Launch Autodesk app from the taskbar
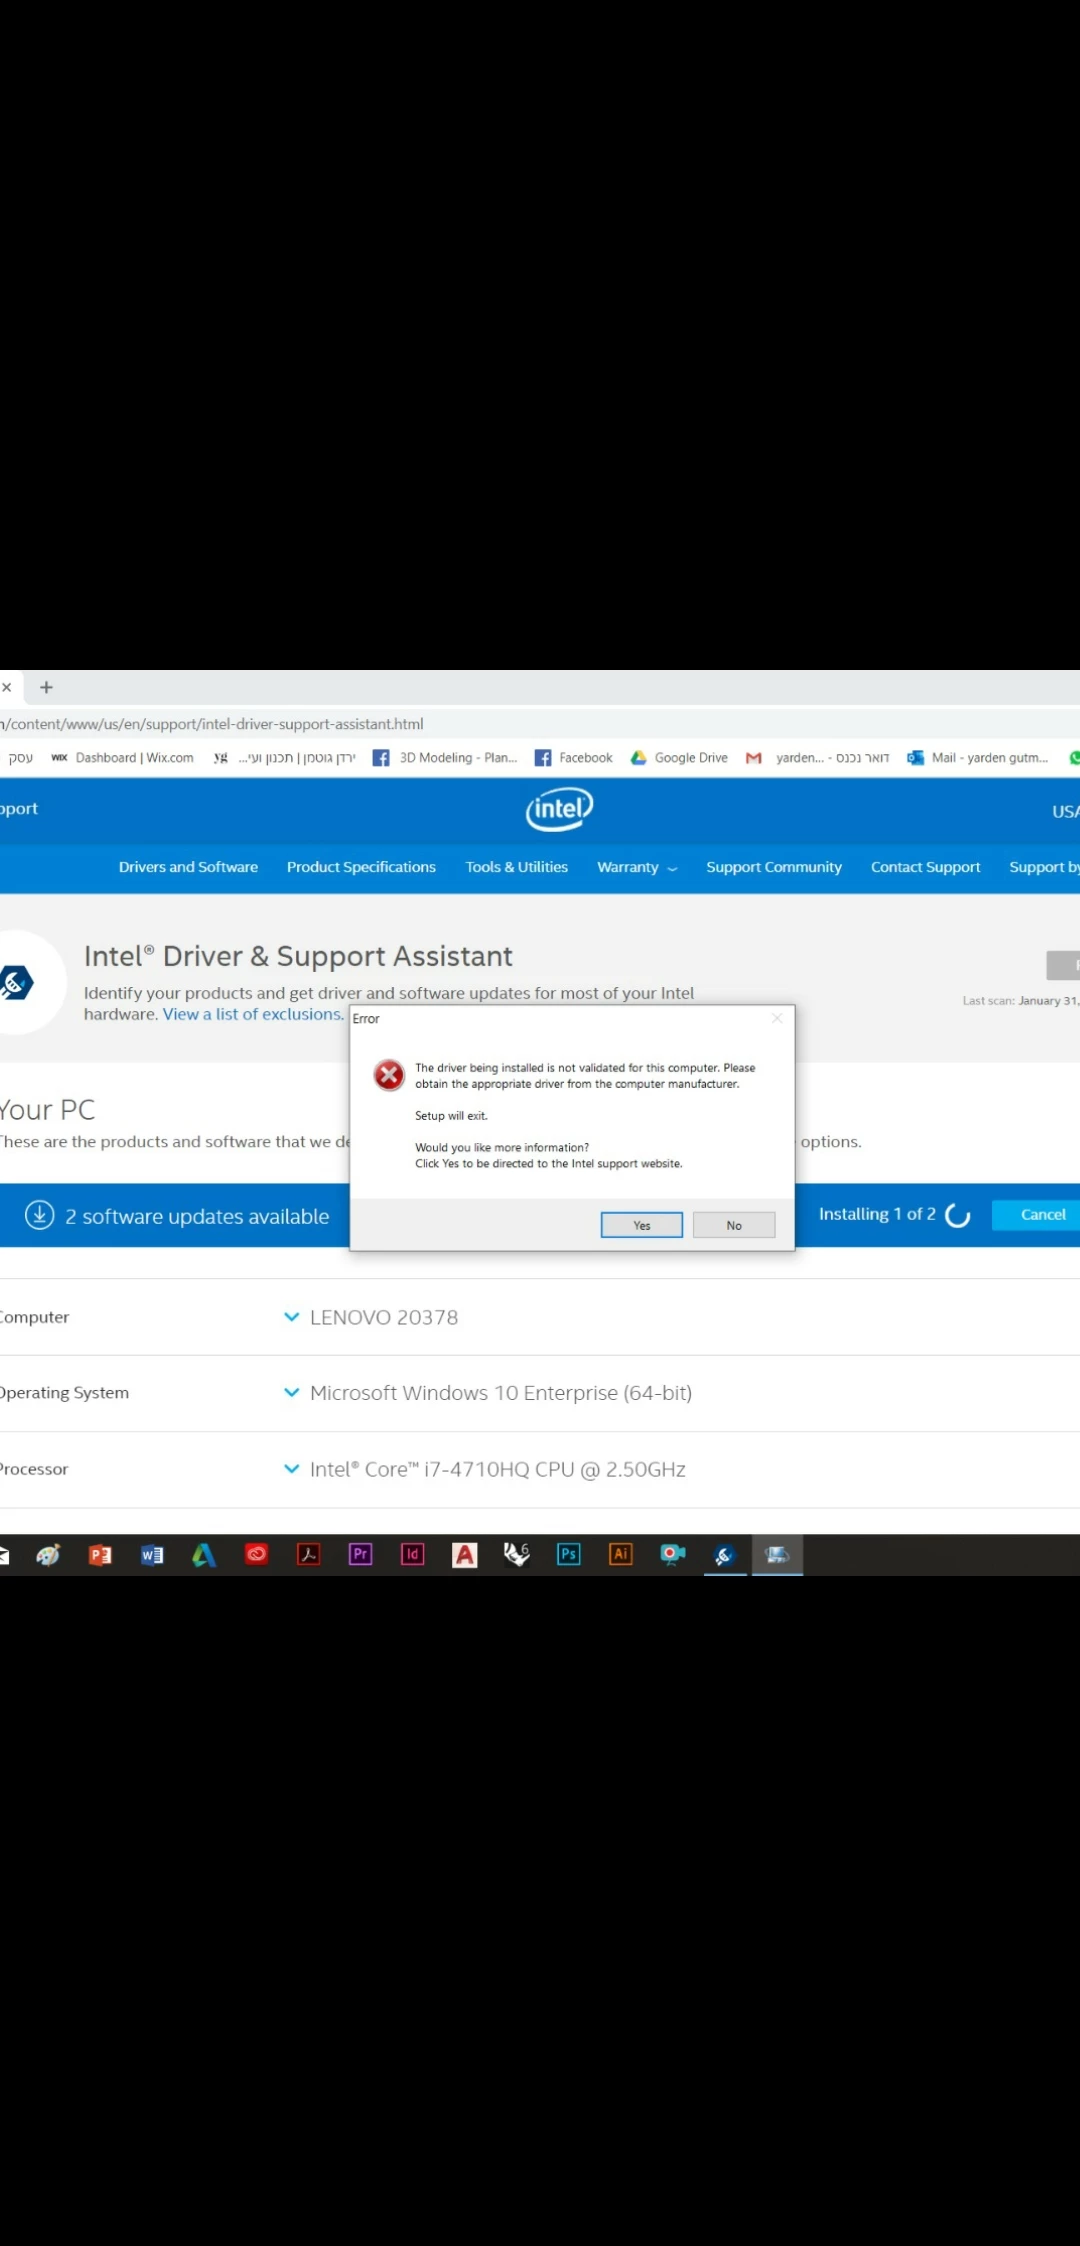Image resolution: width=1080 pixels, height=2246 pixels. point(204,1555)
